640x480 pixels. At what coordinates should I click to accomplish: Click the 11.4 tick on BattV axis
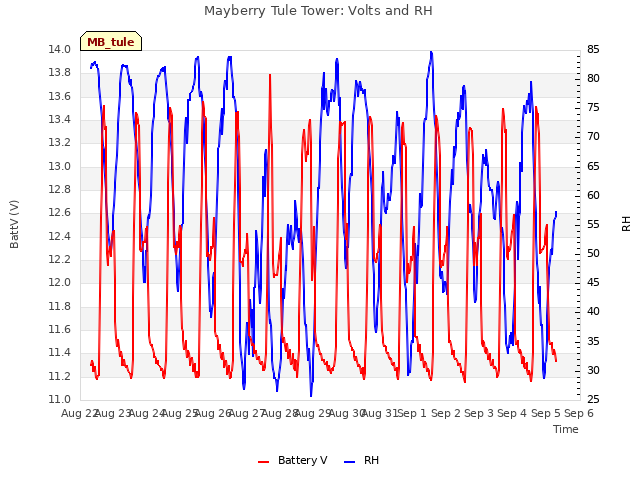(60, 353)
